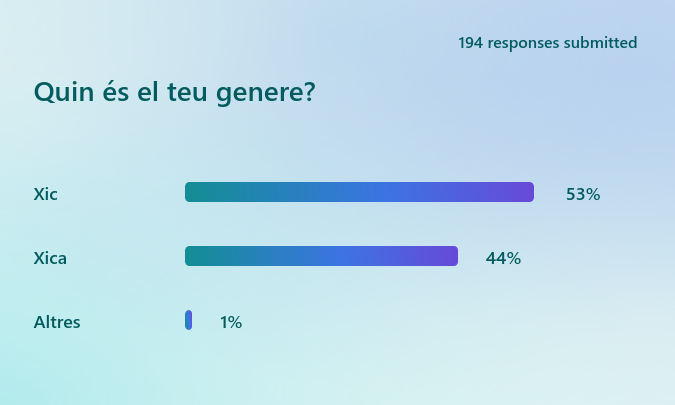Click the Xica result progress bar
Viewport: 675px width, 405px height.
(x=321, y=256)
